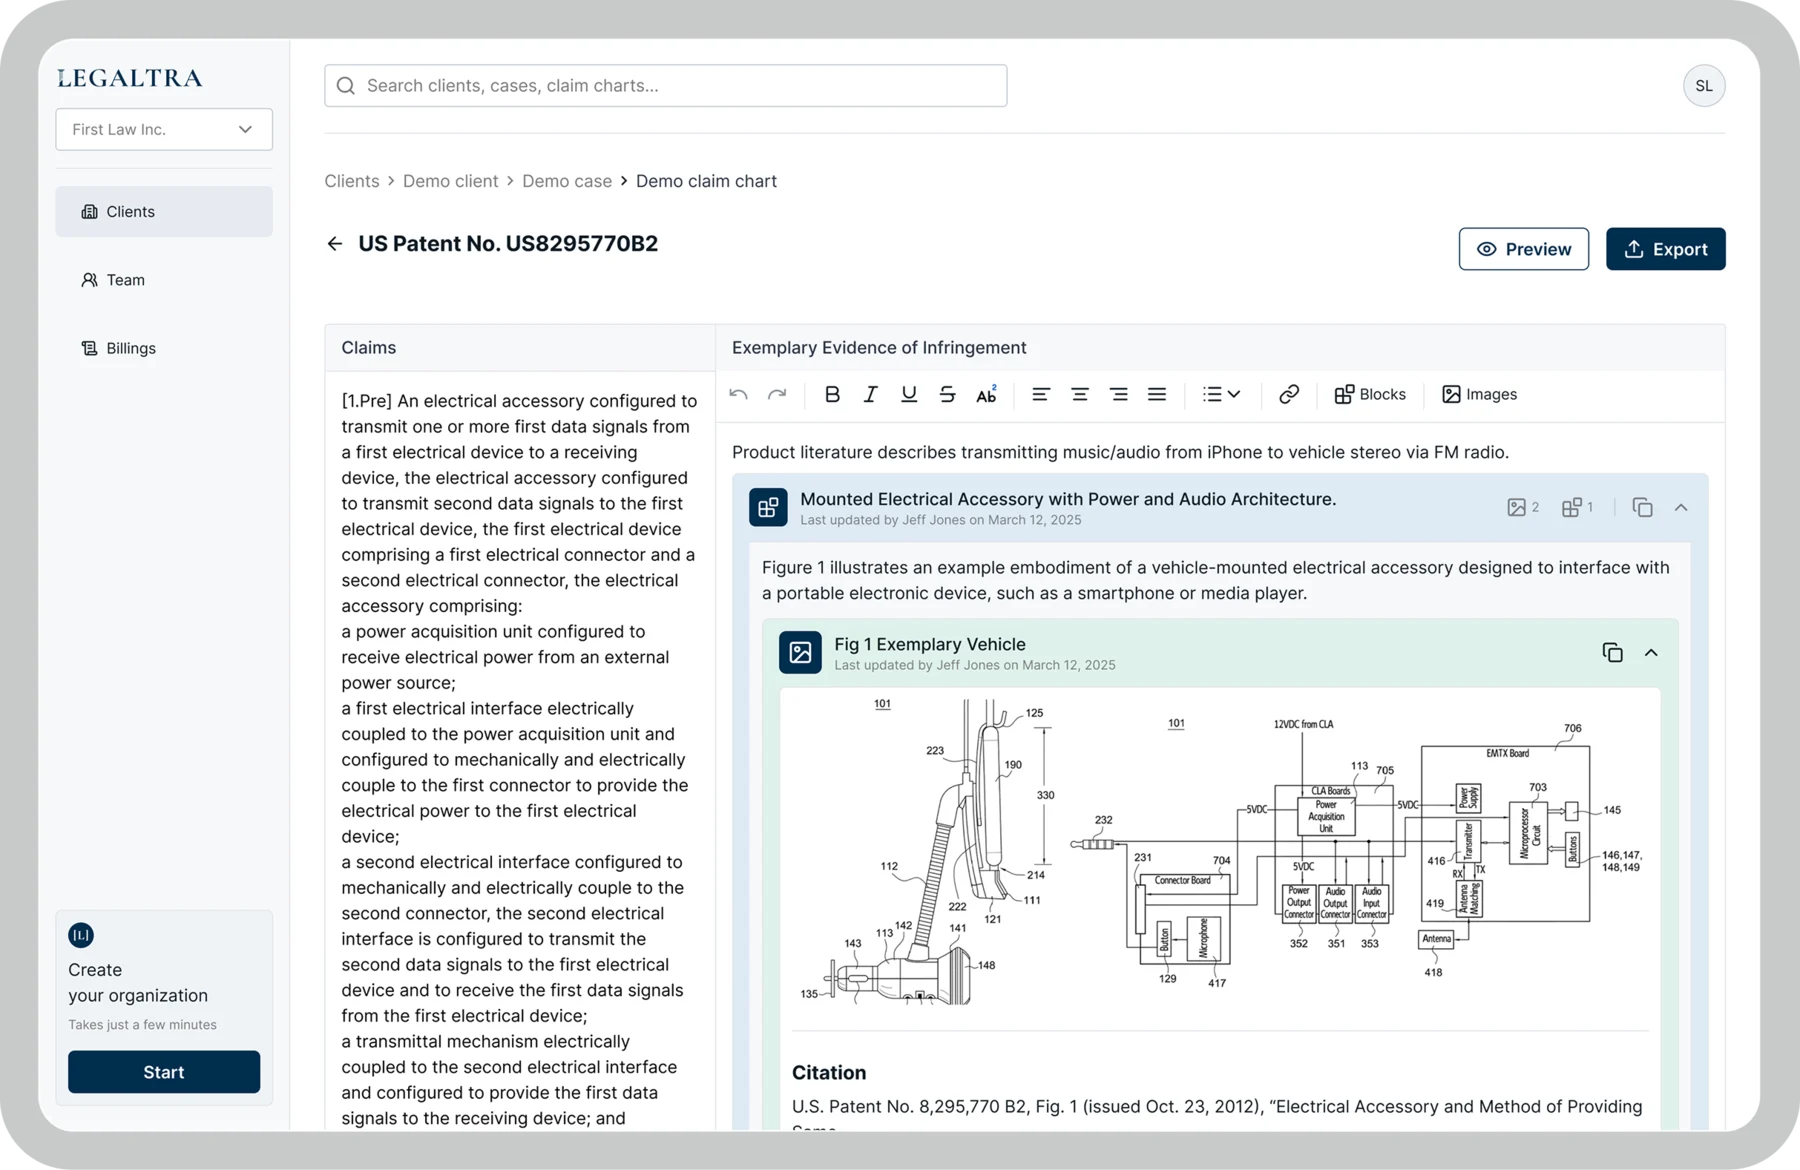
Task: Align text to the right
Action: [x=1118, y=394]
